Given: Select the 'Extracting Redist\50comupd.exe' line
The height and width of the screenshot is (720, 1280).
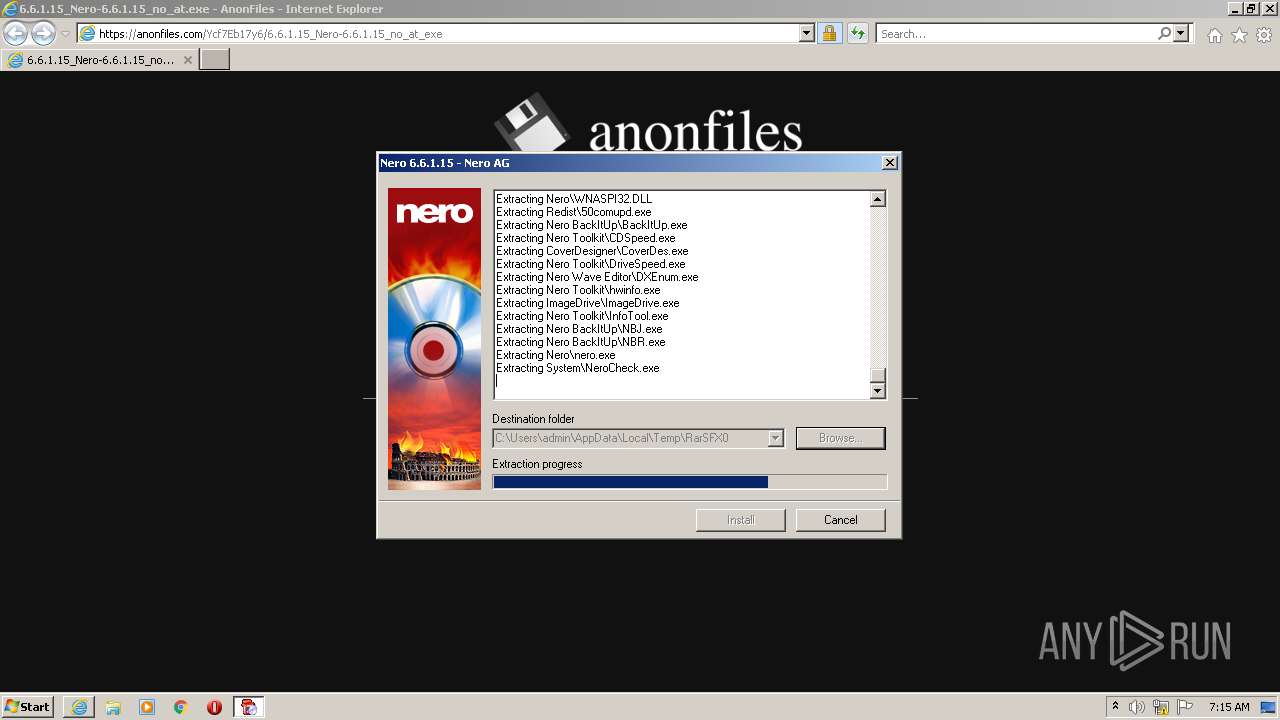Looking at the screenshot, I should pyautogui.click(x=574, y=212).
